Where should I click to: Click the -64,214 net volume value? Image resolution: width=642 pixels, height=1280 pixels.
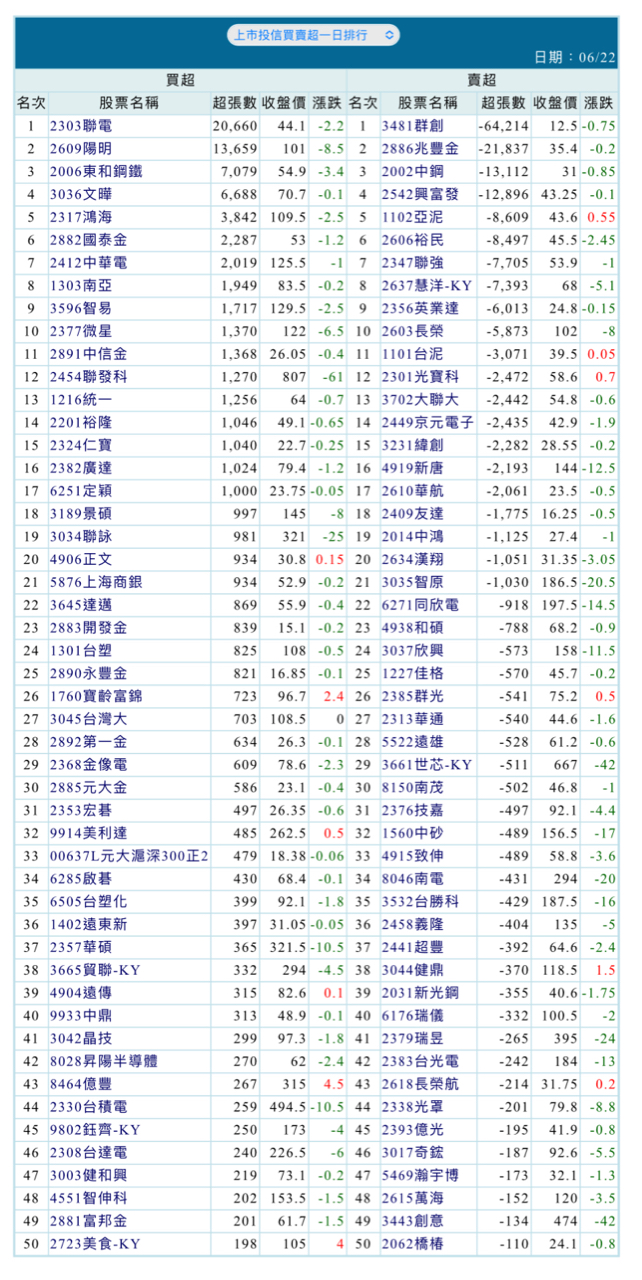tap(503, 127)
